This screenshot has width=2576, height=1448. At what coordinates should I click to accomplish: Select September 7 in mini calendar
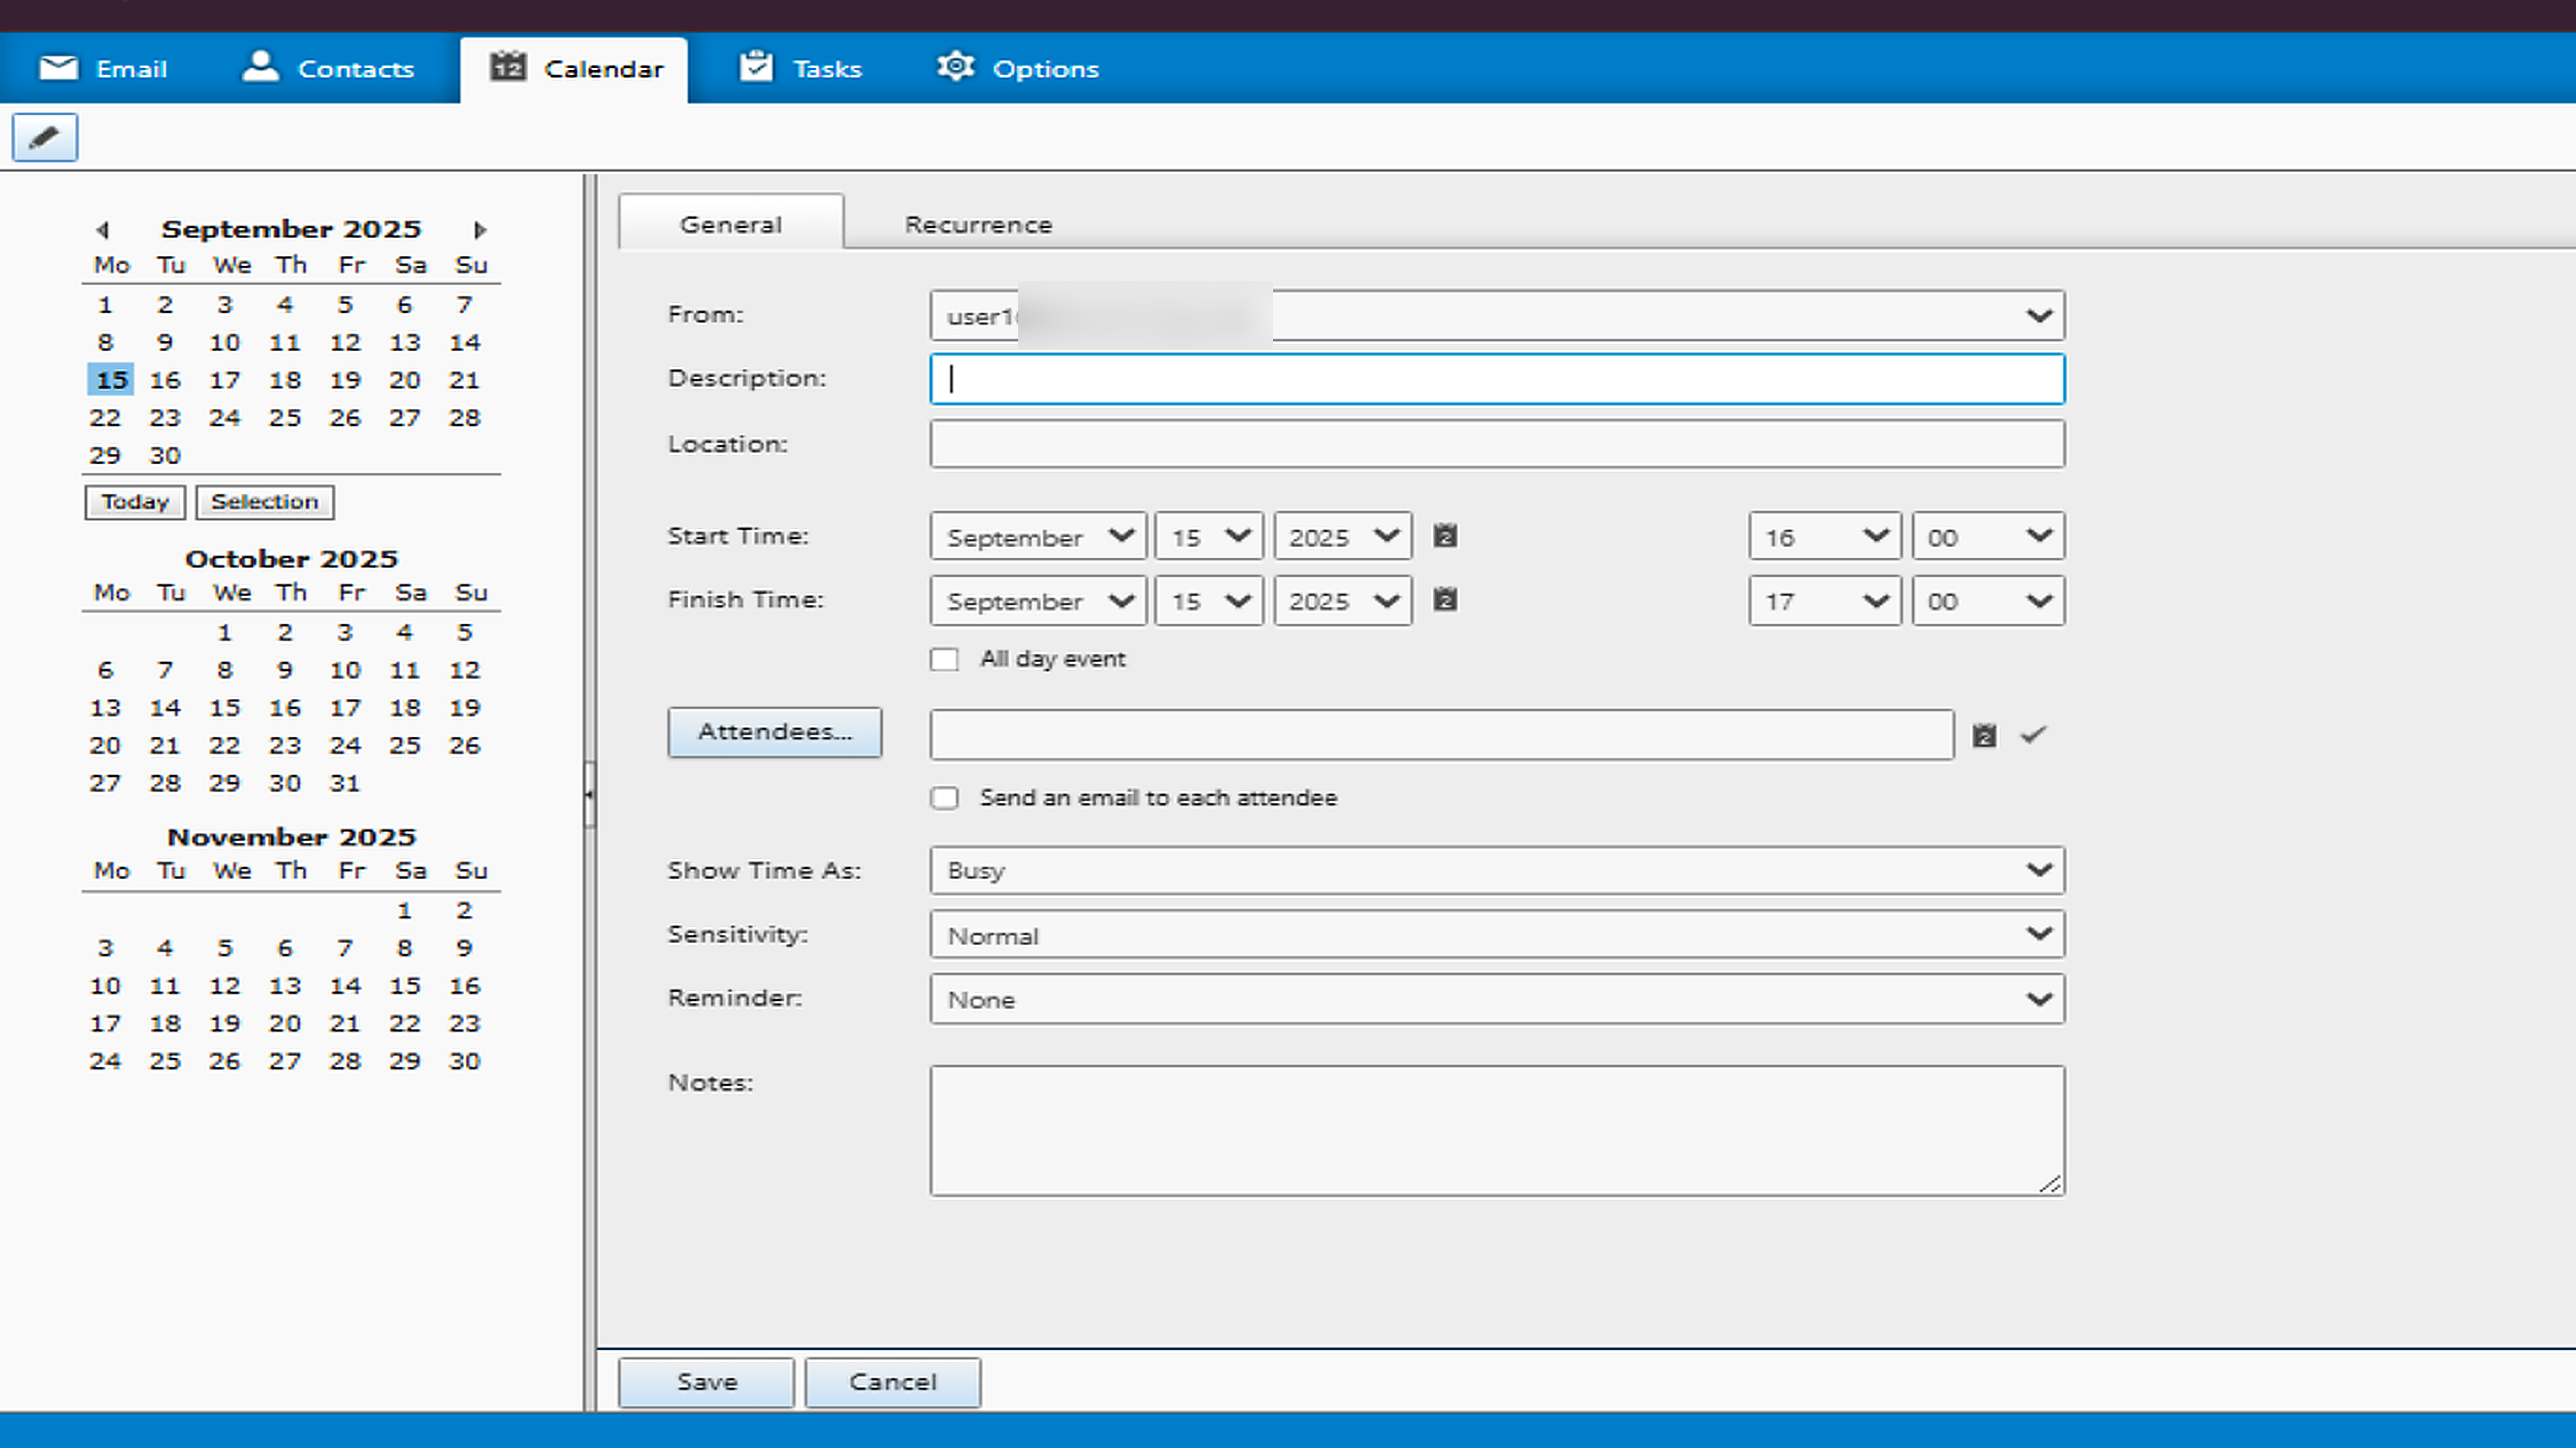pos(464,305)
